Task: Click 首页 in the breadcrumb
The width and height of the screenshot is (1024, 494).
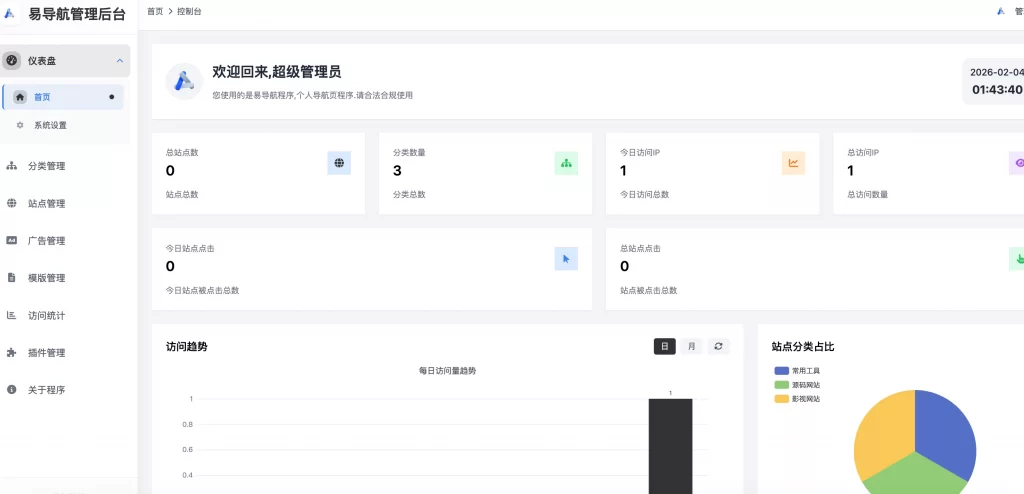Action: click(x=155, y=11)
